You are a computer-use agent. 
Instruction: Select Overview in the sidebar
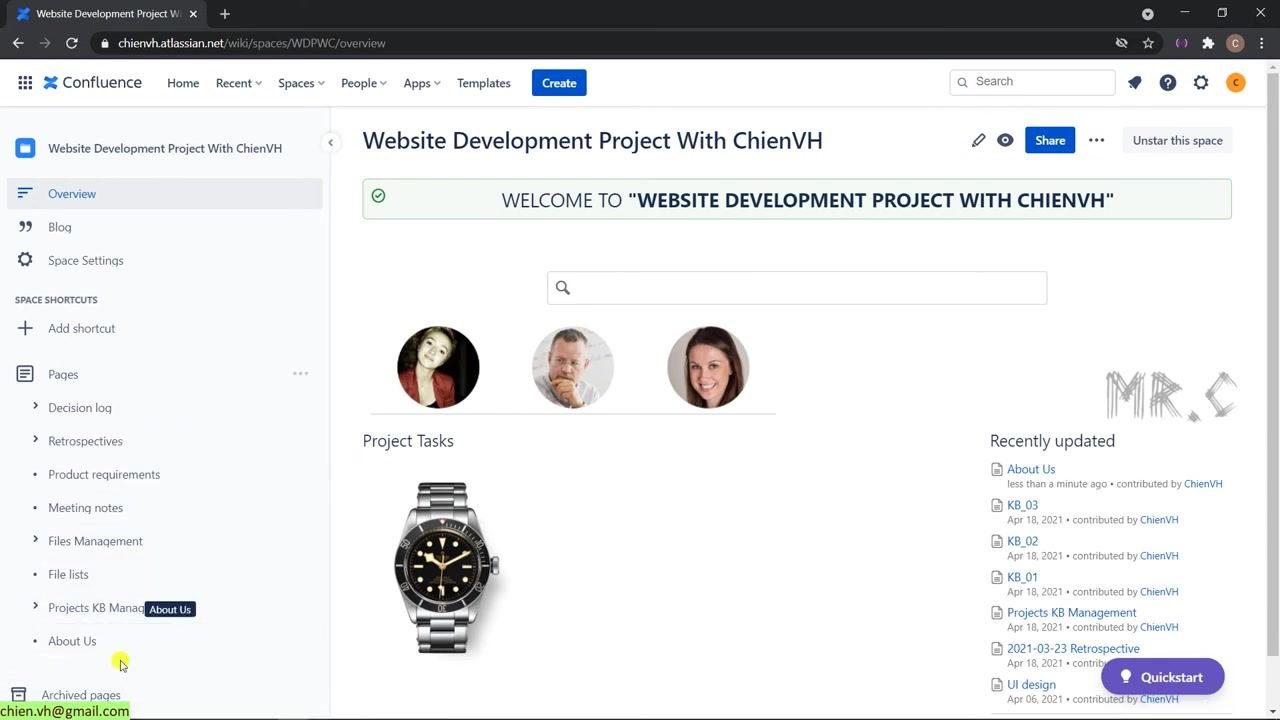(165, 194)
